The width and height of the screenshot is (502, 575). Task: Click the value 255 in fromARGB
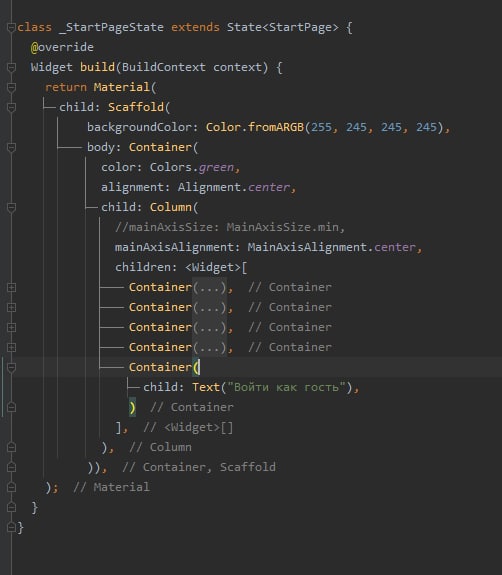click(321, 127)
